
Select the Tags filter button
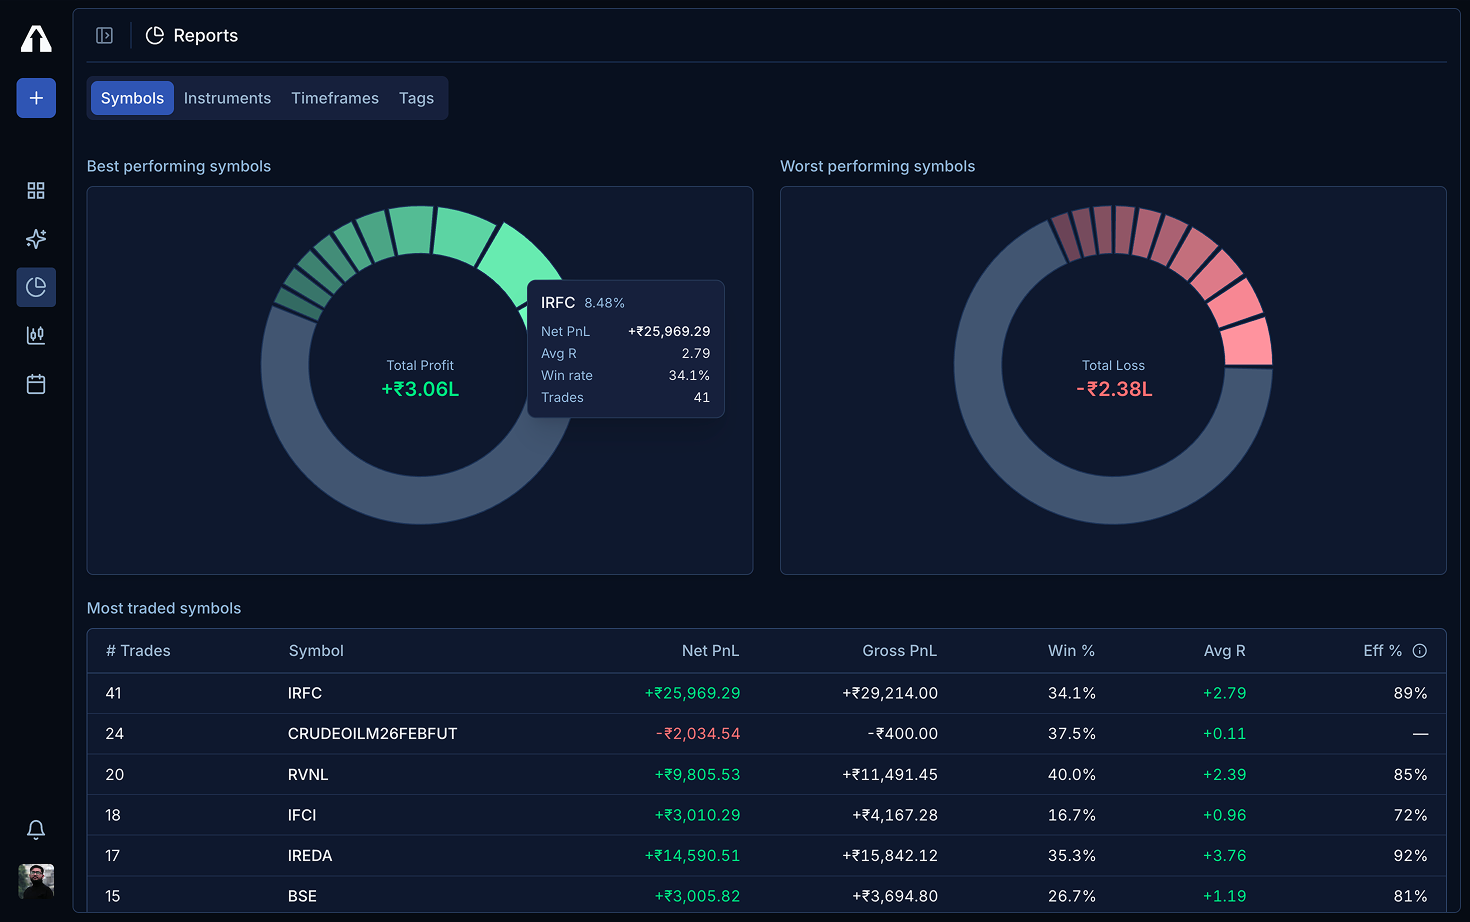[x=416, y=98]
